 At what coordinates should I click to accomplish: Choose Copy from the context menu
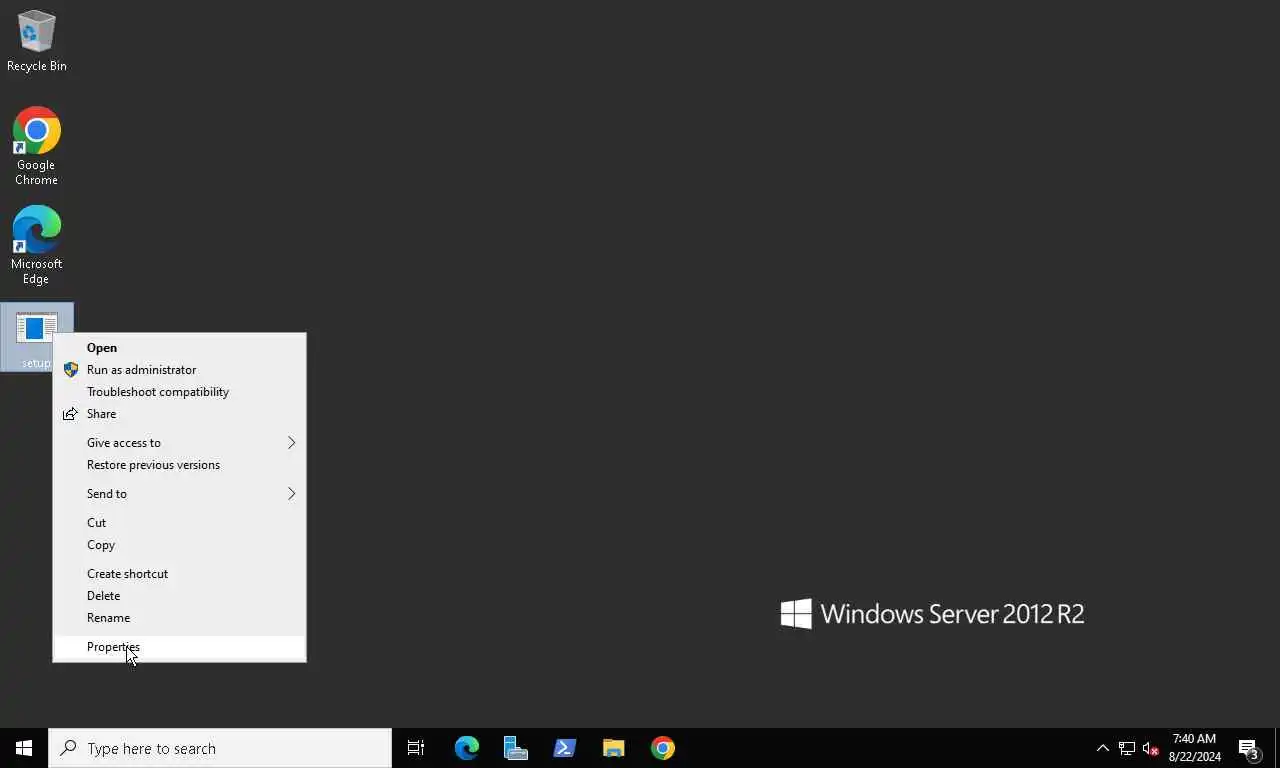tap(179, 545)
